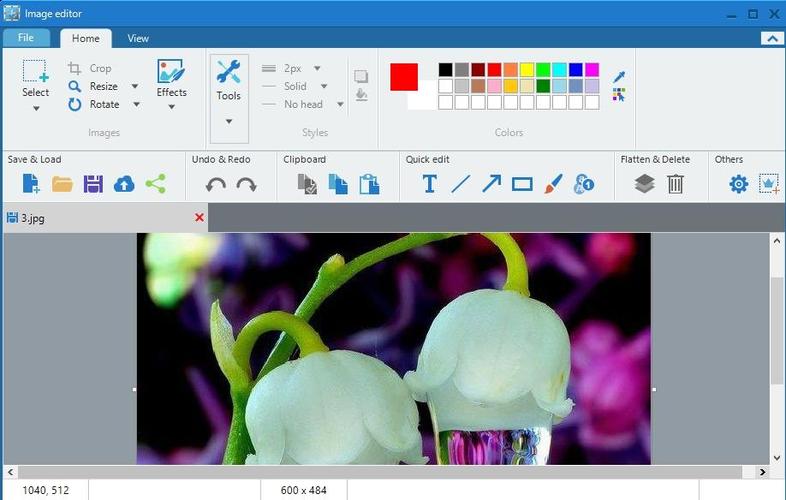The image size is (786, 500).
Task: Click the crown icon in Others
Action: tap(769, 184)
